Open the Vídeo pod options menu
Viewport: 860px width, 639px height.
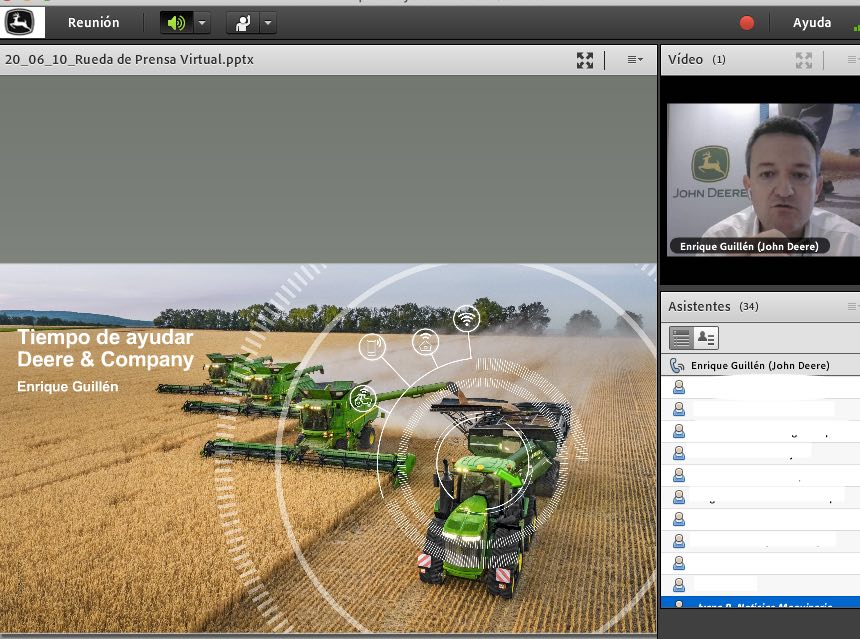(851, 59)
